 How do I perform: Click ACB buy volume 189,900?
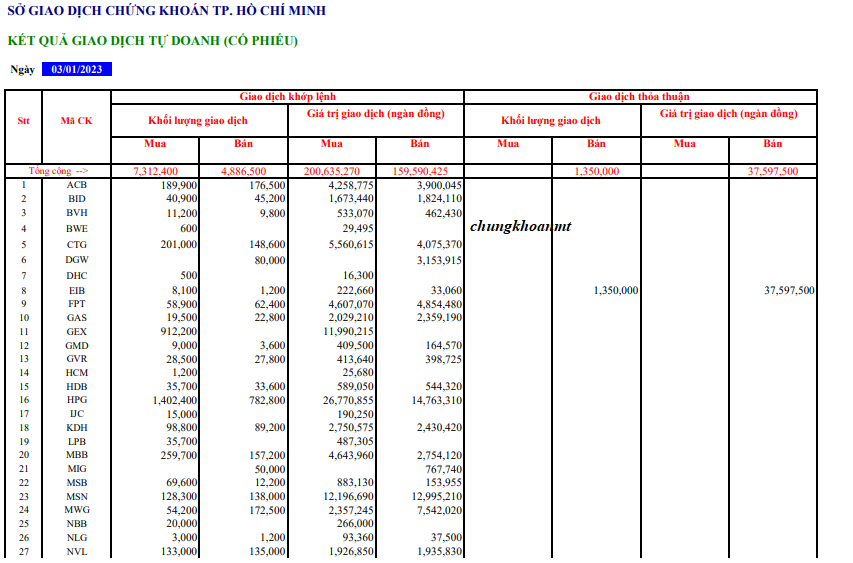179,185
